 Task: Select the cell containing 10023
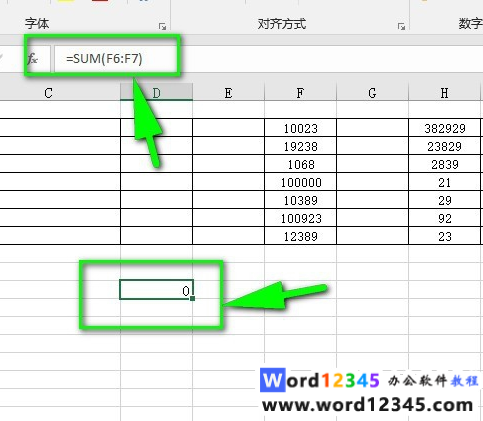tap(300, 128)
